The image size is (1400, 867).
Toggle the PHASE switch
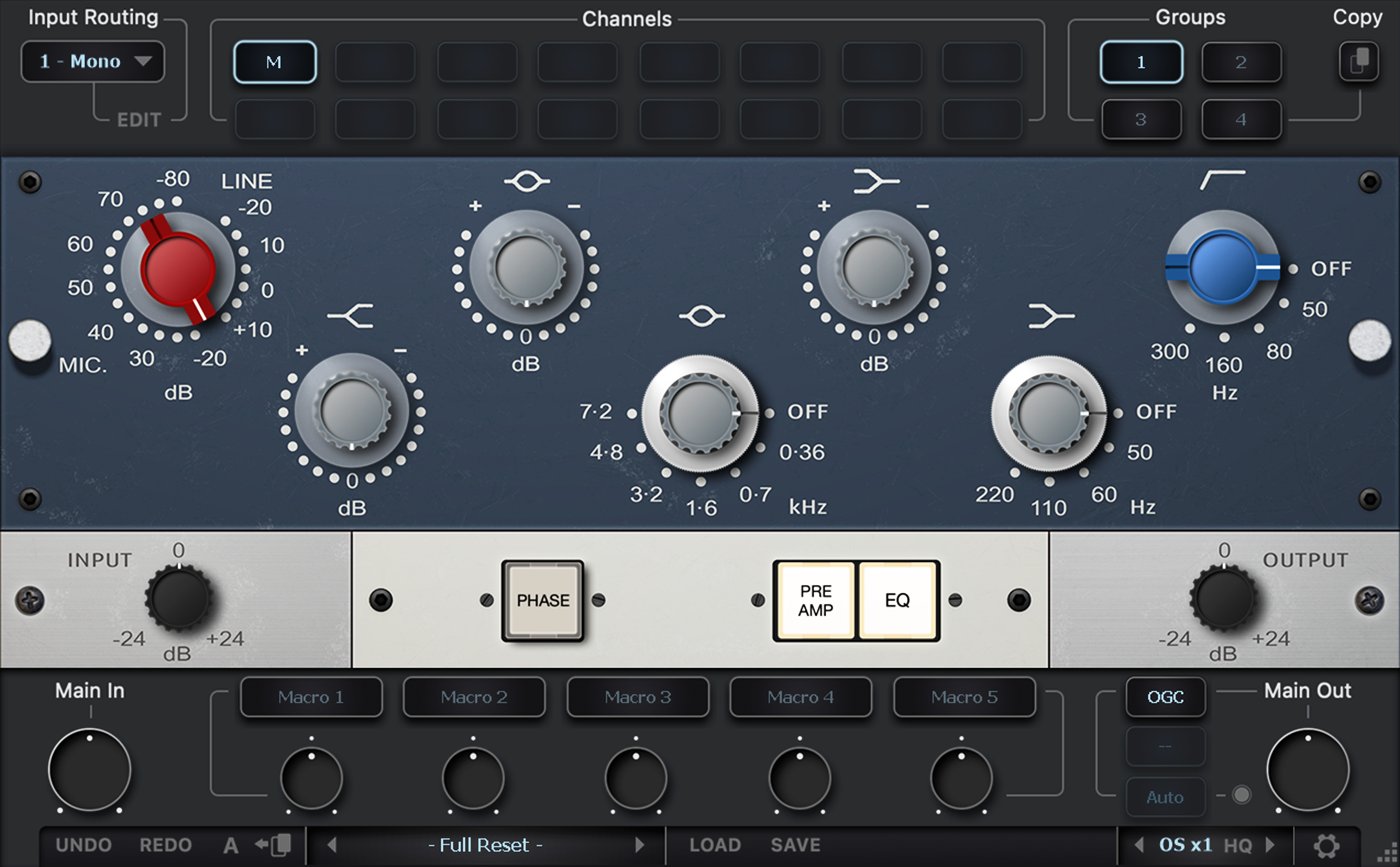pos(542,600)
